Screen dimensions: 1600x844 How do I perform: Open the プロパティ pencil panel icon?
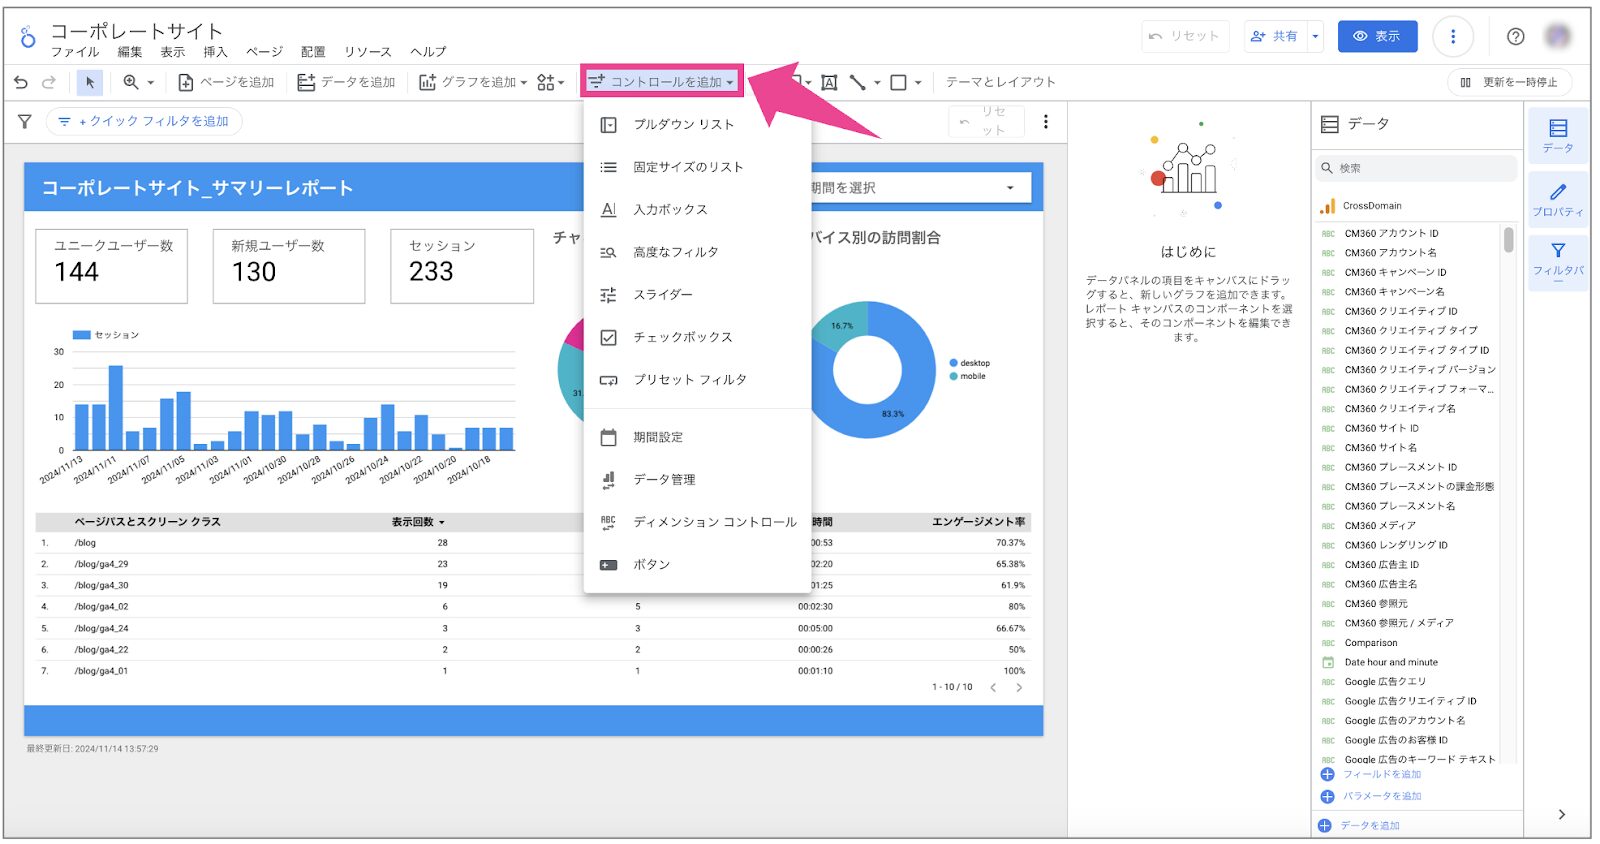point(1558,199)
